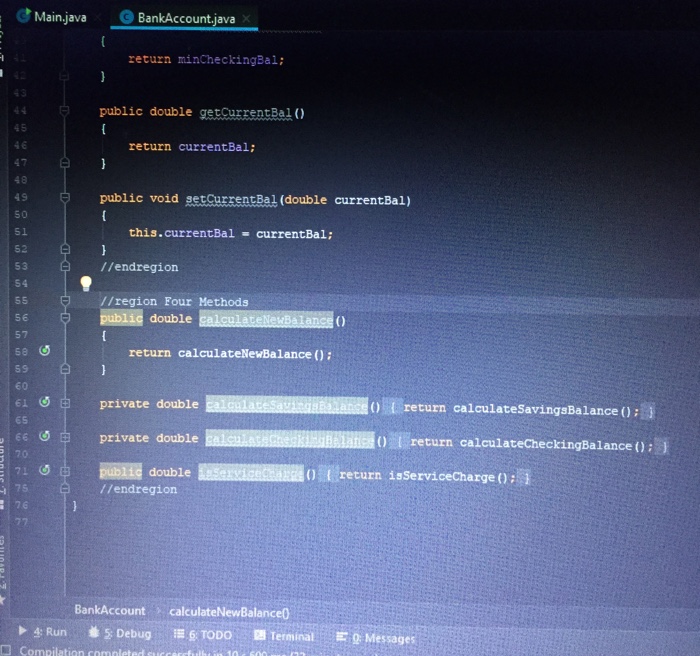Click highlighted 'public' keyword on line 71

click(x=121, y=472)
